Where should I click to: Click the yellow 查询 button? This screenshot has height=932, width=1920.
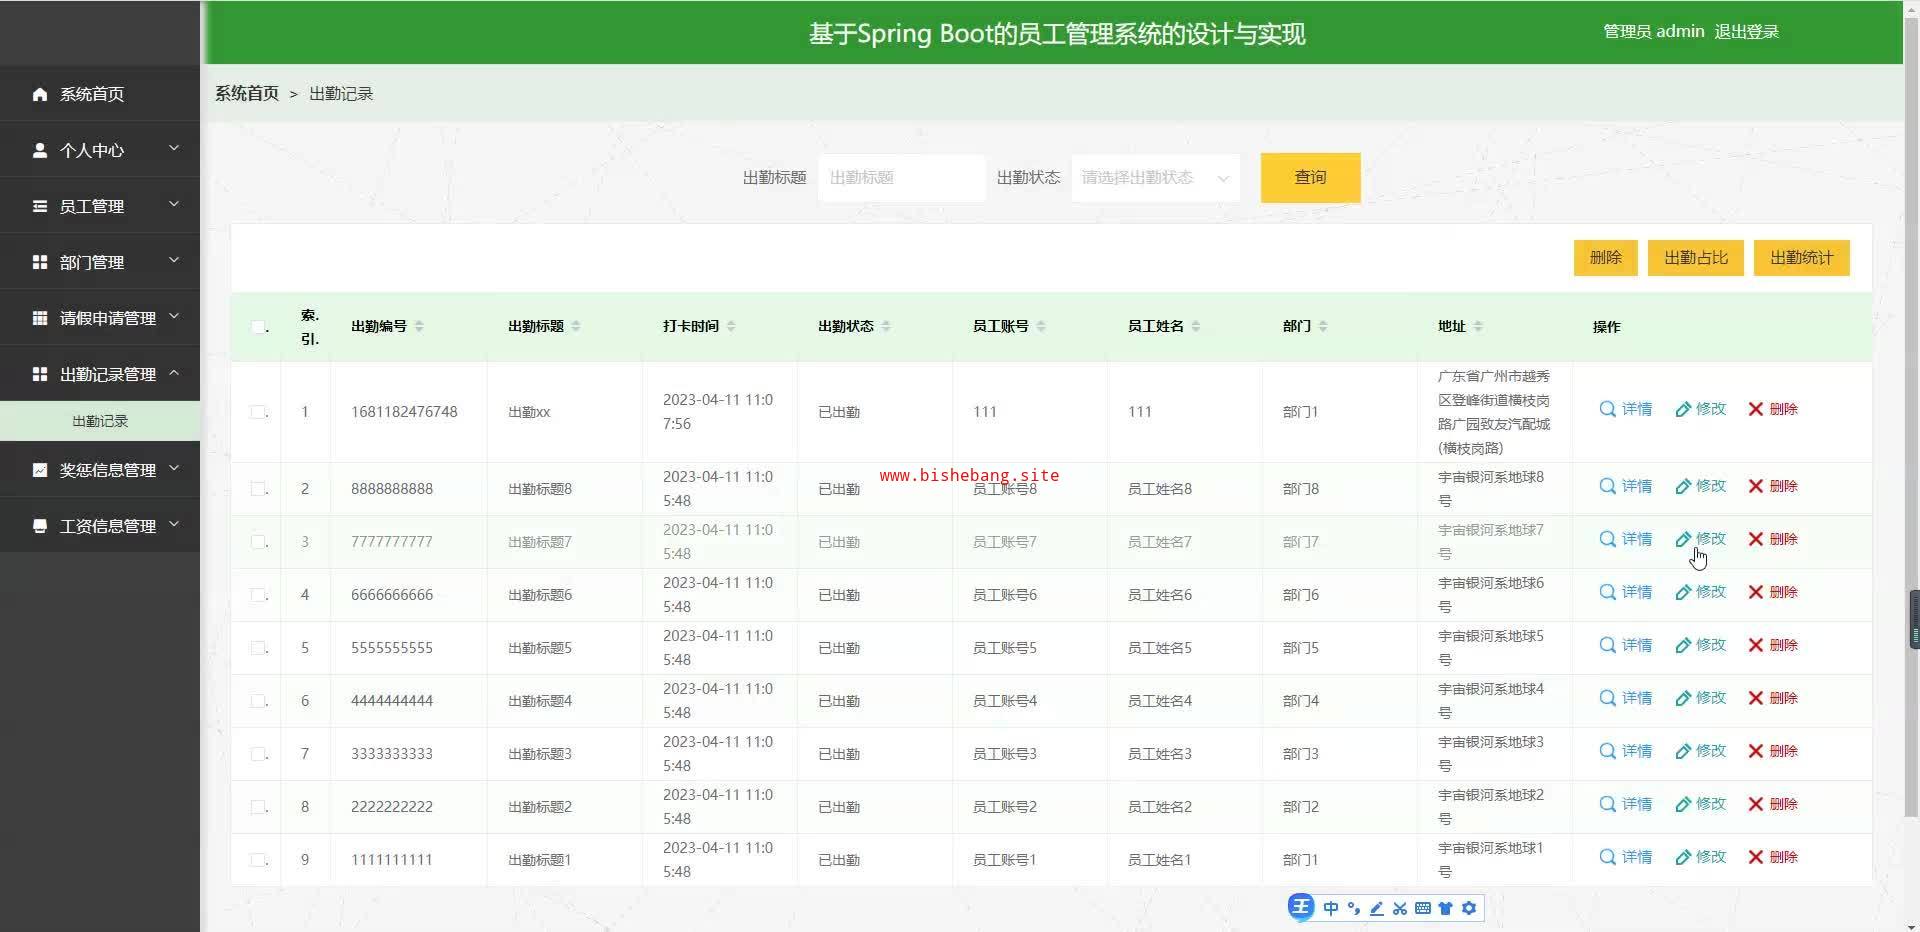pos(1310,178)
